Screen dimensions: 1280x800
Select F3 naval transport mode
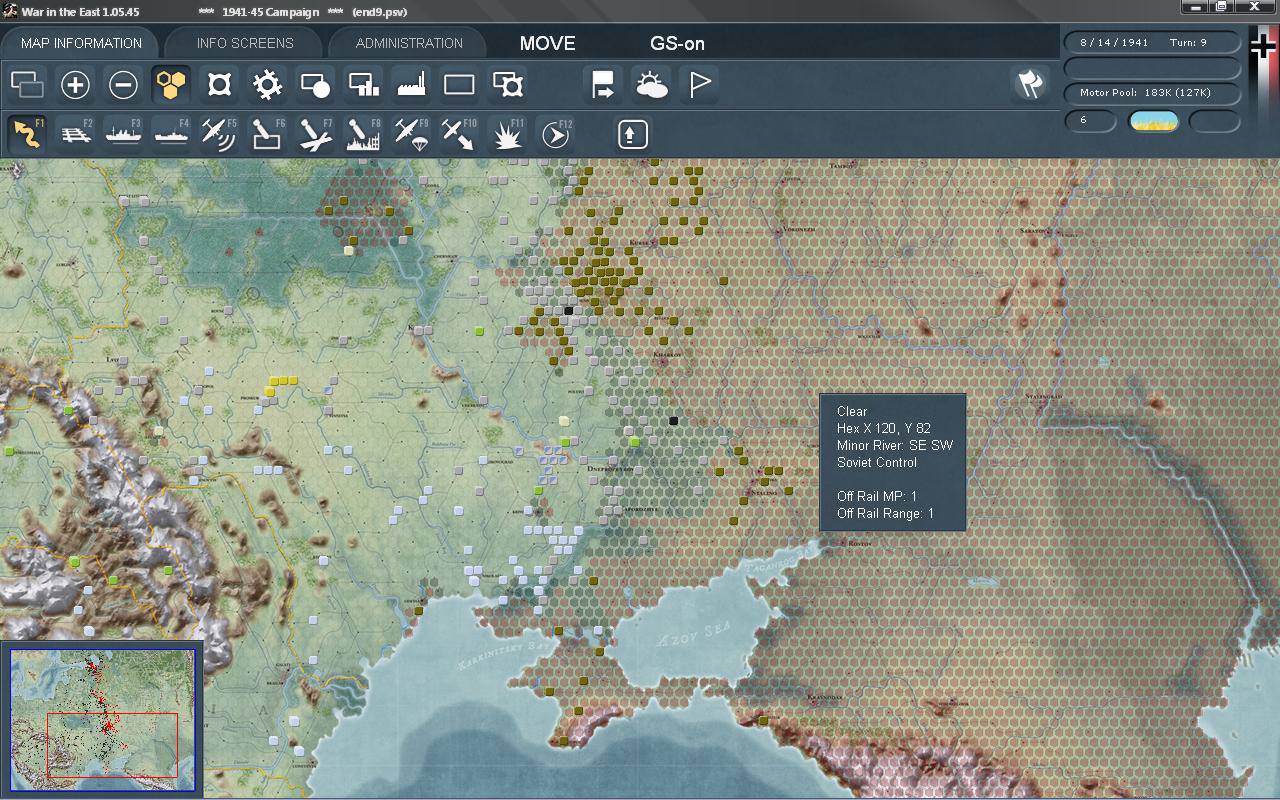point(123,134)
